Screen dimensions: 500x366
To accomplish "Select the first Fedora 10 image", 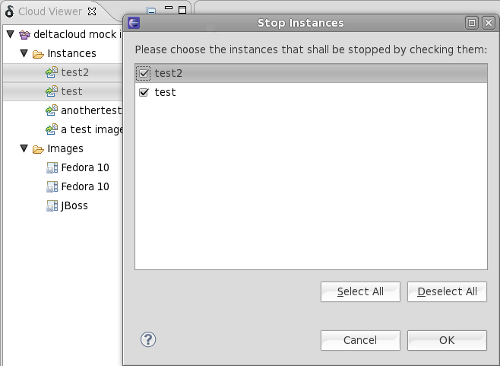I will pos(85,167).
